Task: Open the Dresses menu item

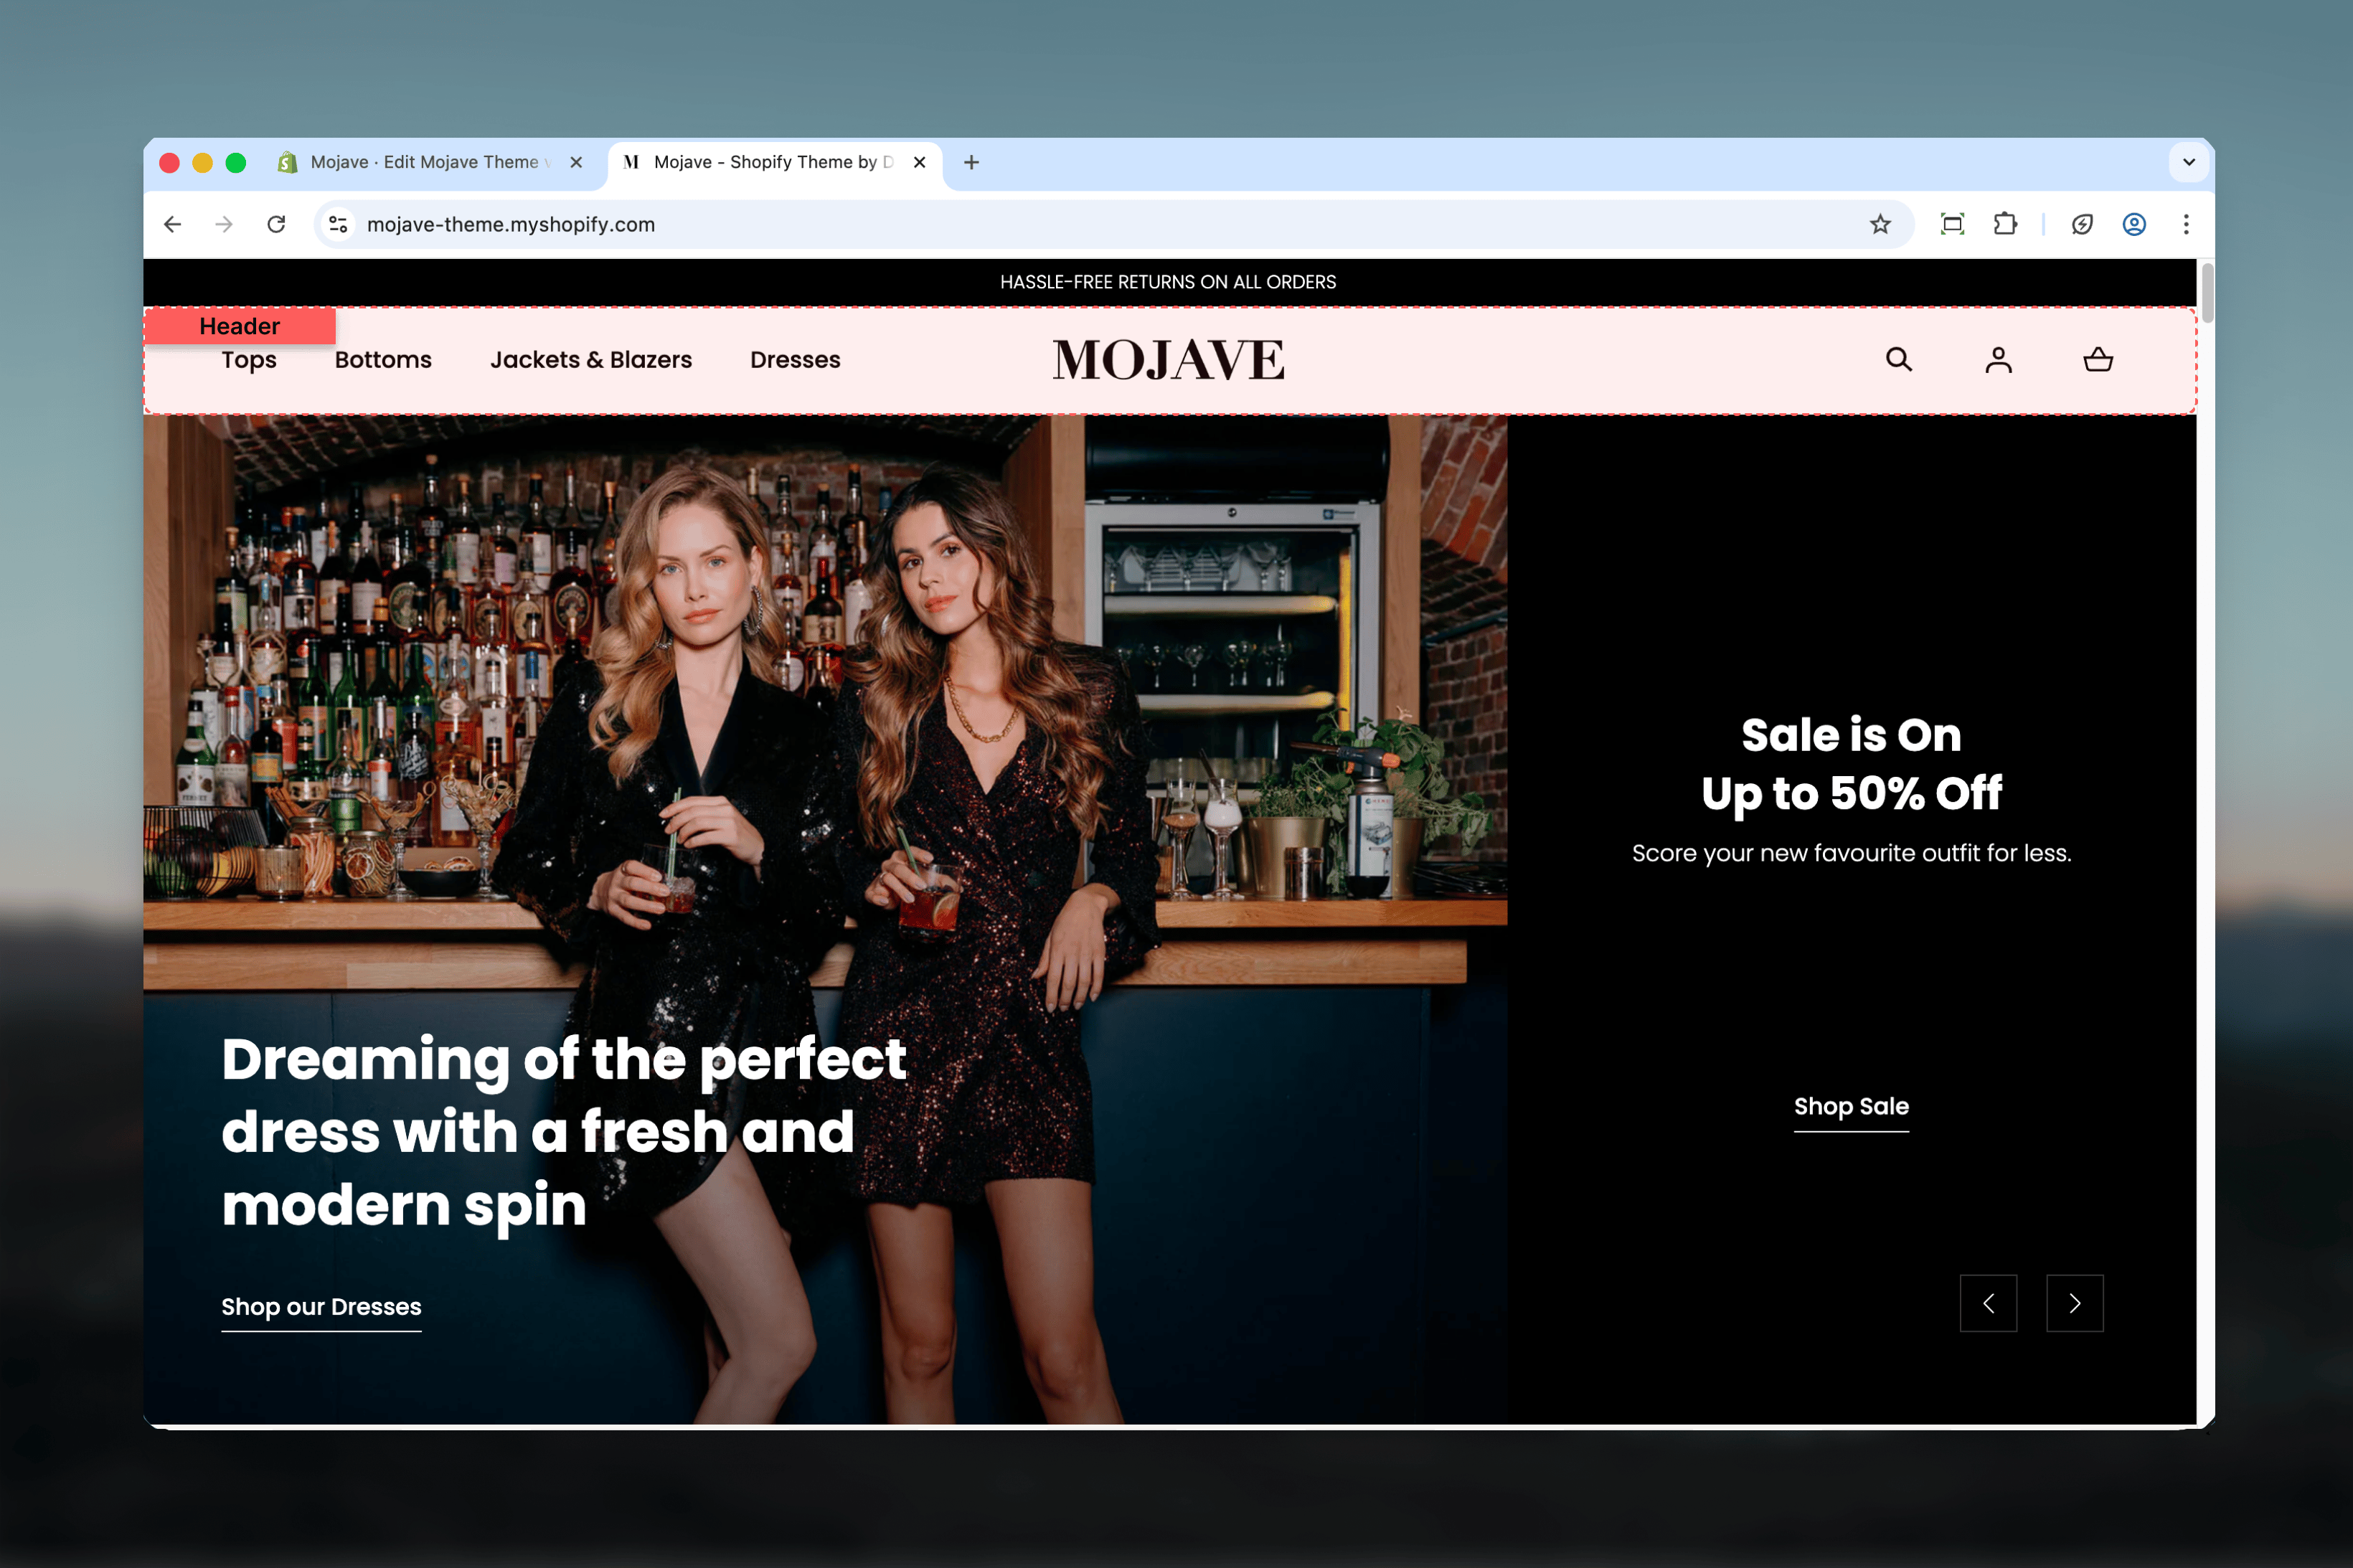Action: pyautogui.click(x=795, y=360)
